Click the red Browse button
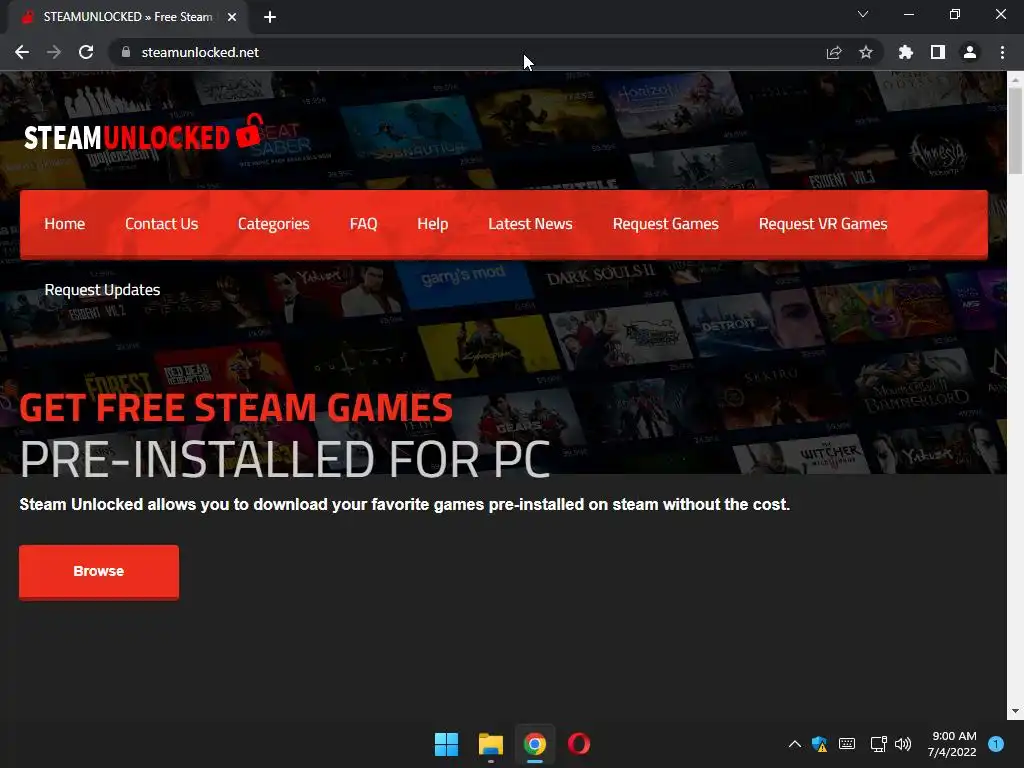Image resolution: width=1024 pixels, height=768 pixels. (99, 571)
